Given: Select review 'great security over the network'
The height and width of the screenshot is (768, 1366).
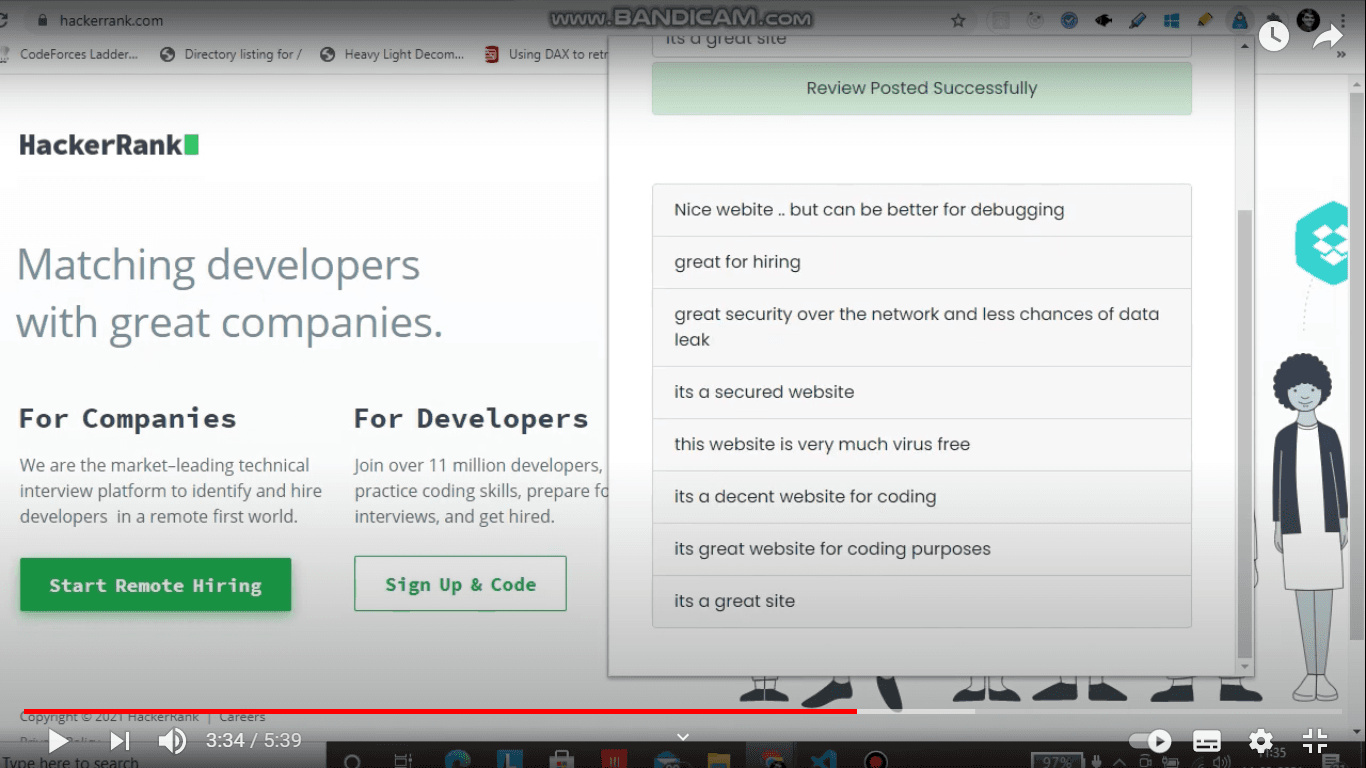Looking at the screenshot, I should tap(921, 327).
